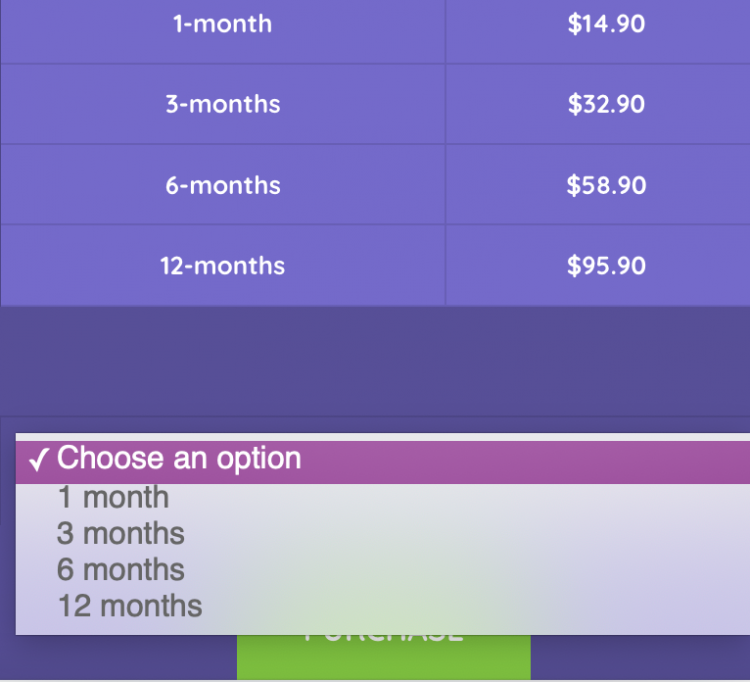
Task: Click the dark area left of Purchase button
Action: [x=118, y=658]
